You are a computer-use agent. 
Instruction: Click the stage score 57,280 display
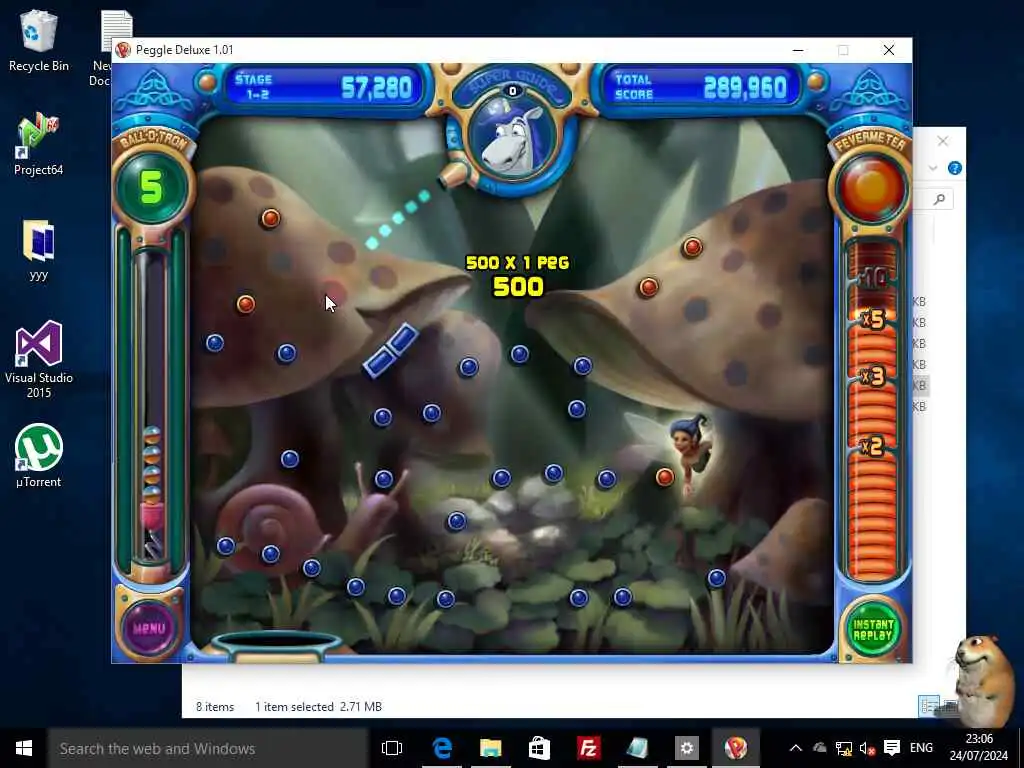point(376,87)
